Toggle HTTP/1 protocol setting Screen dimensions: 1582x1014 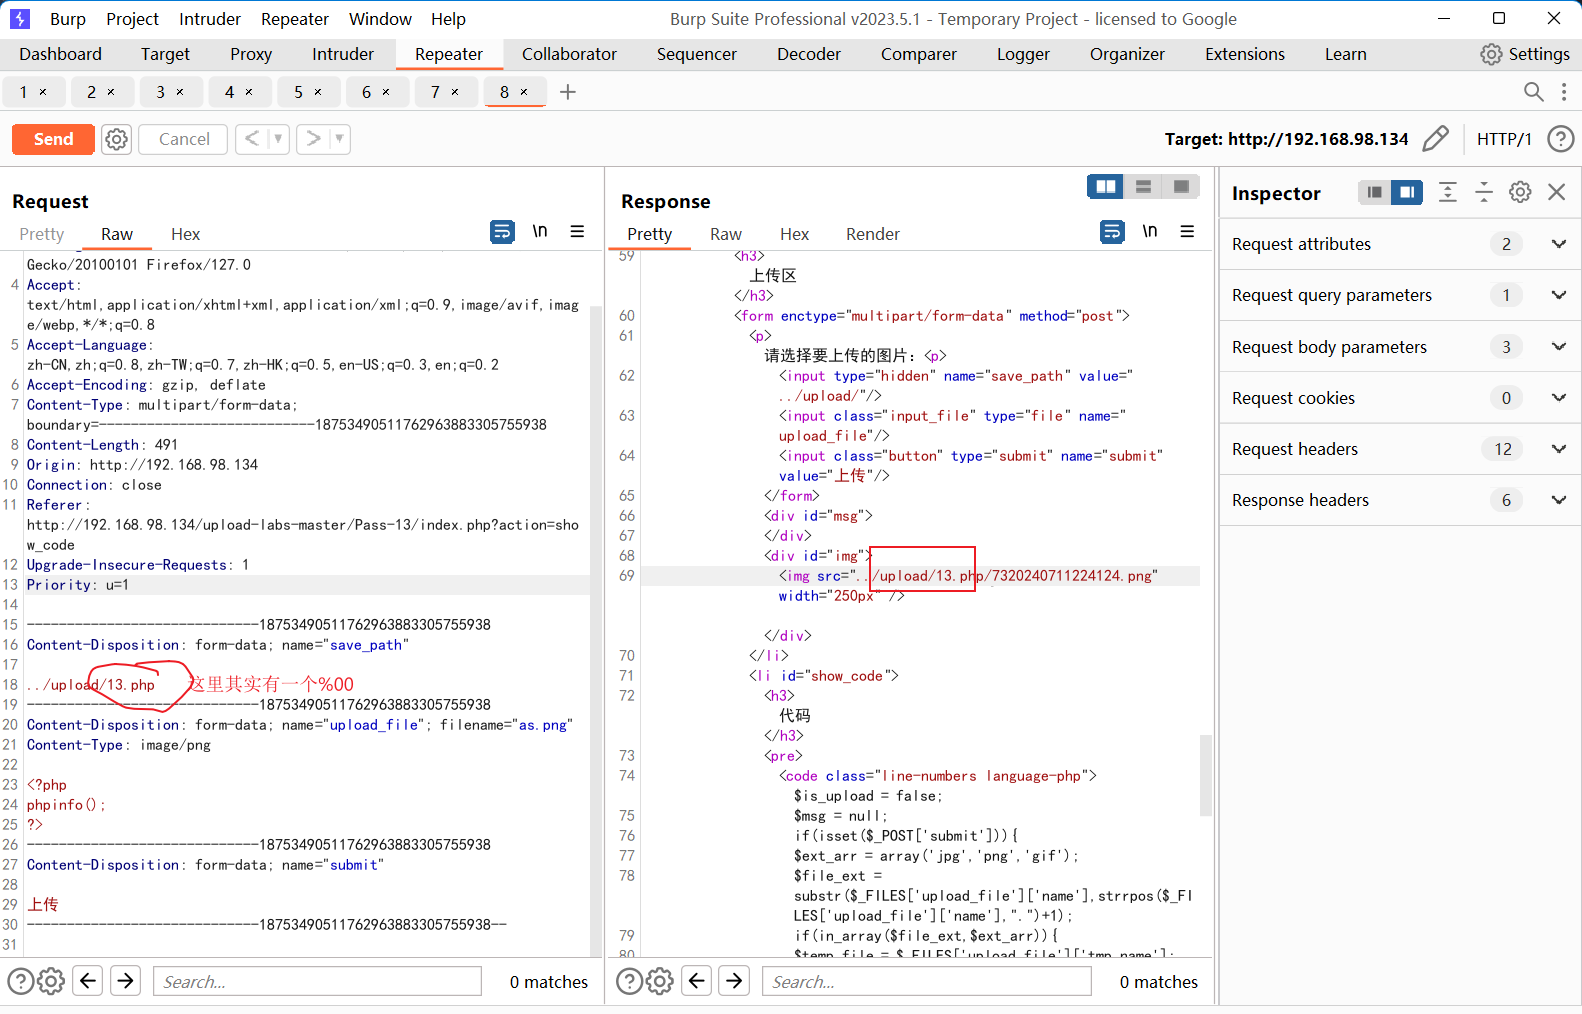point(1504,139)
